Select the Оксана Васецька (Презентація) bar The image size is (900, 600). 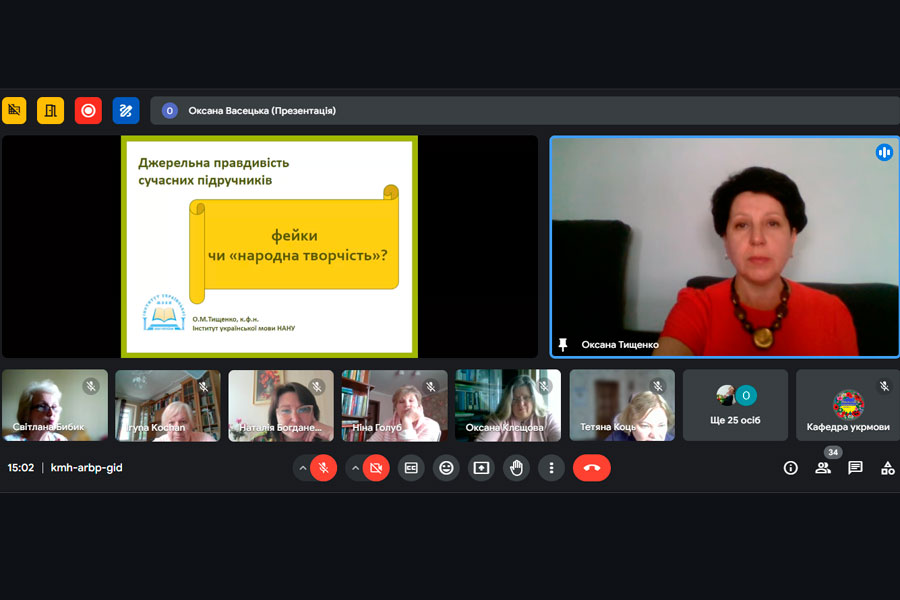point(525,111)
